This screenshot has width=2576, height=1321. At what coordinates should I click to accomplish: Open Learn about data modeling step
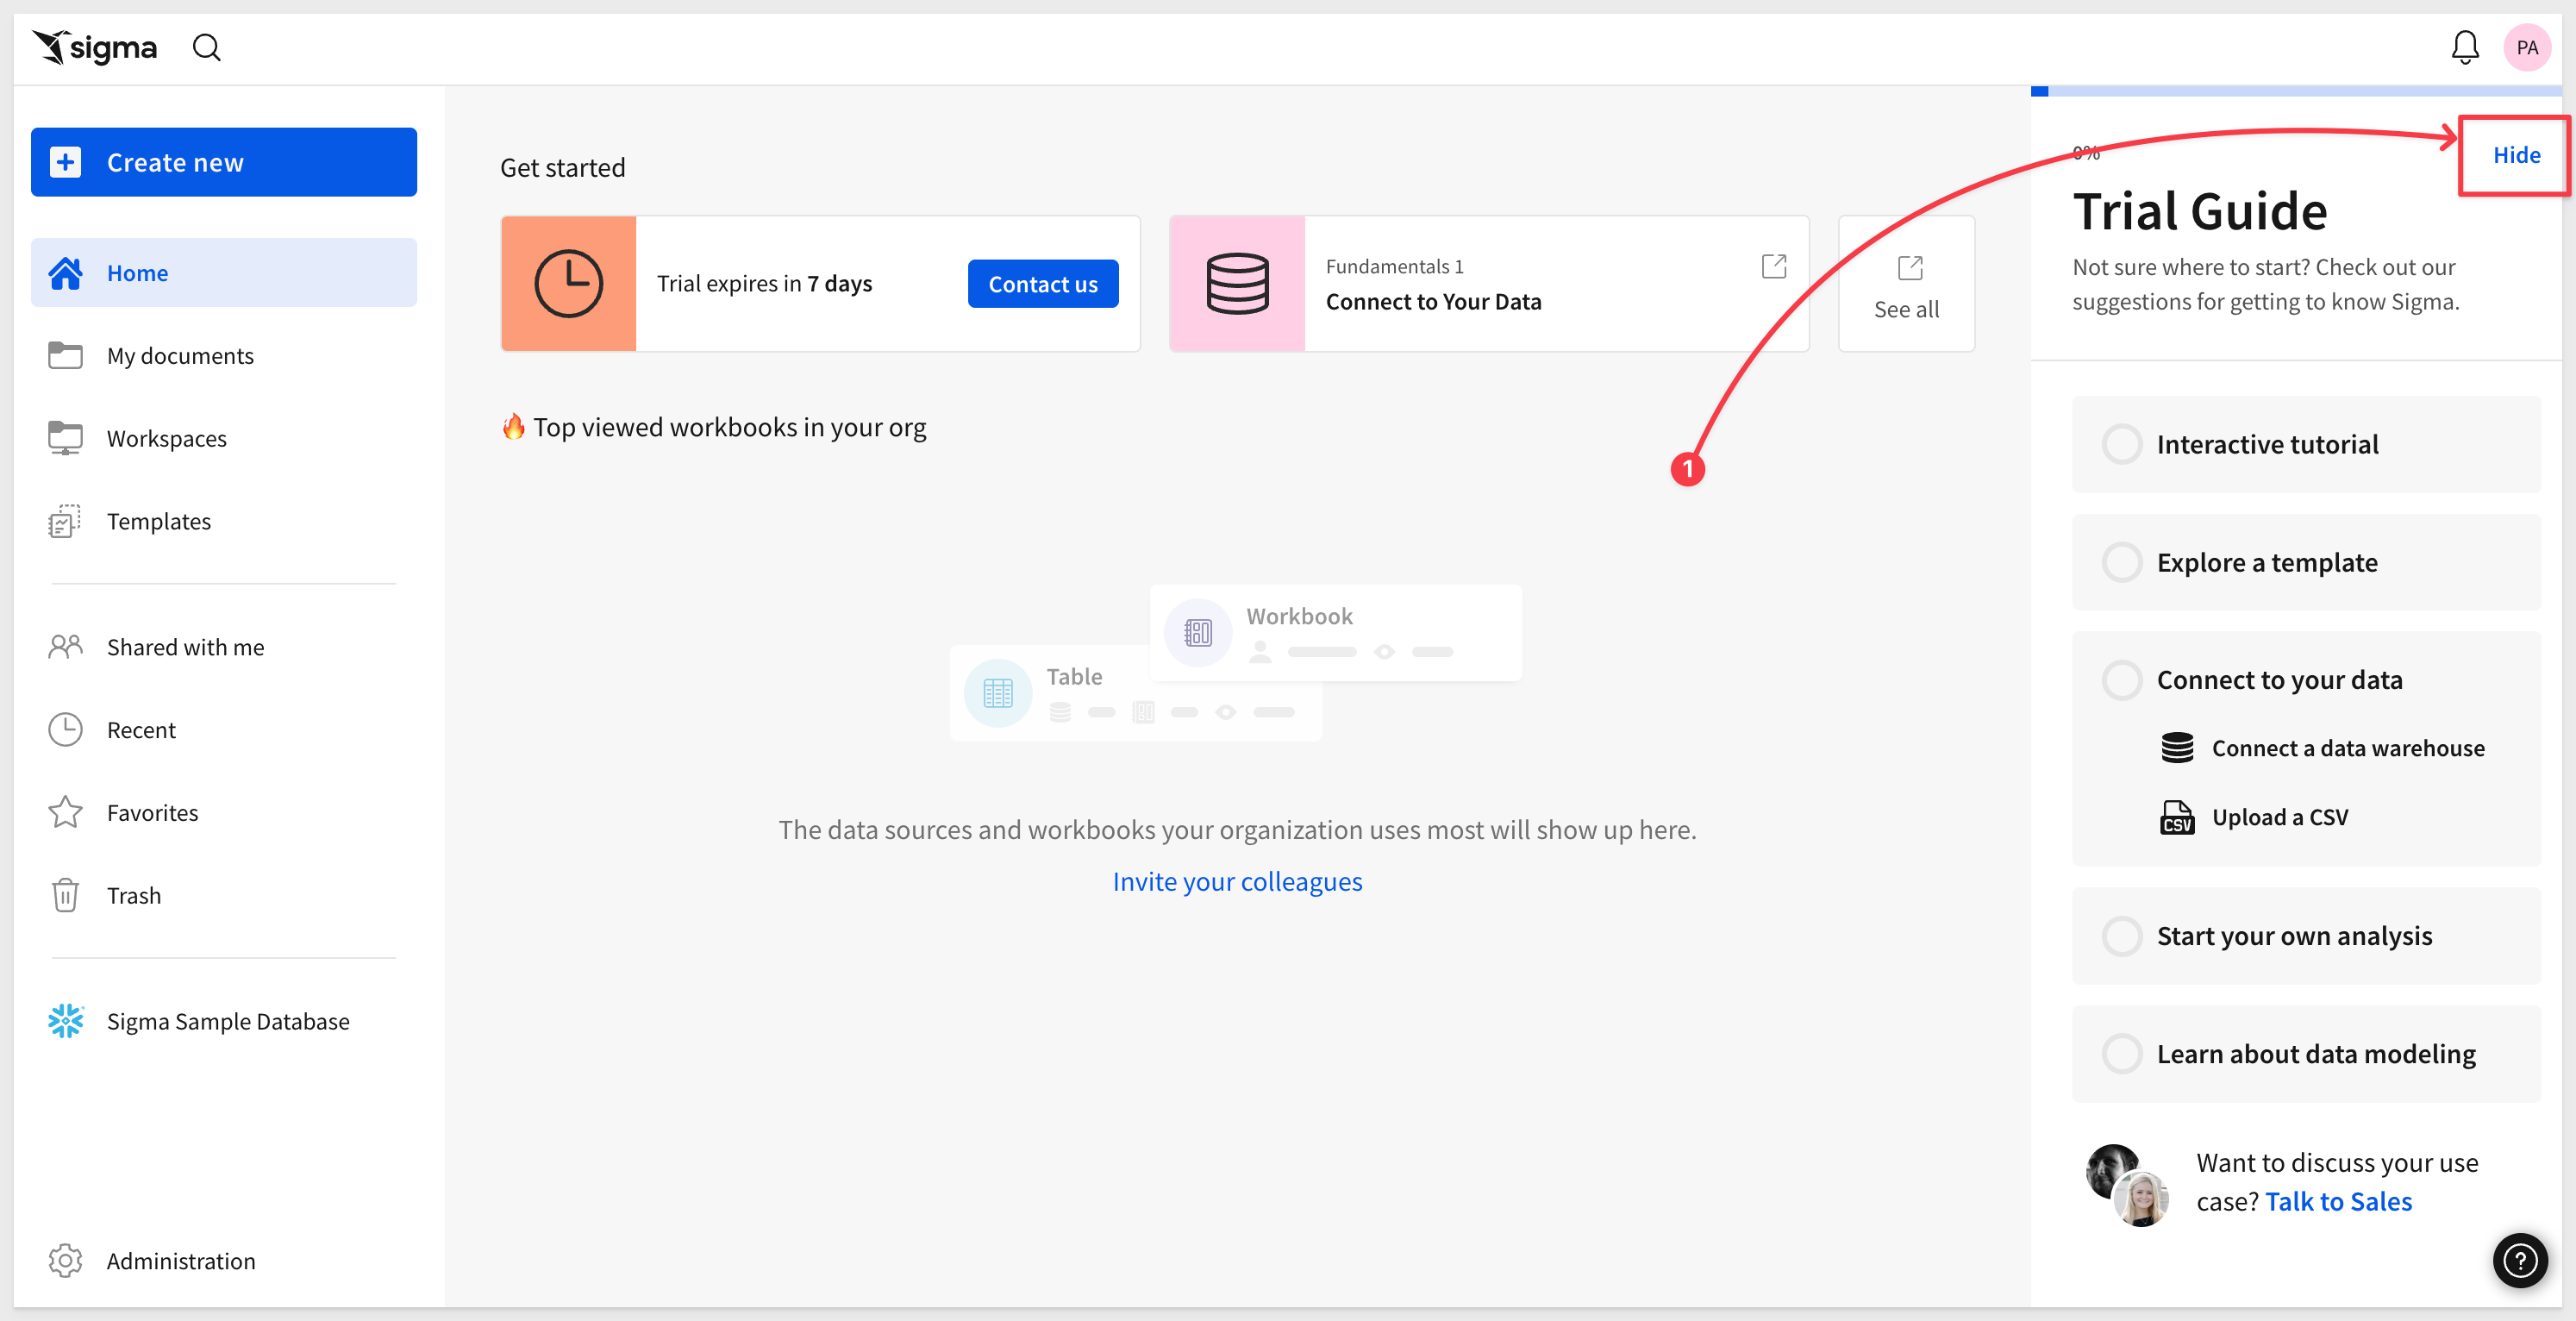(x=2306, y=1053)
